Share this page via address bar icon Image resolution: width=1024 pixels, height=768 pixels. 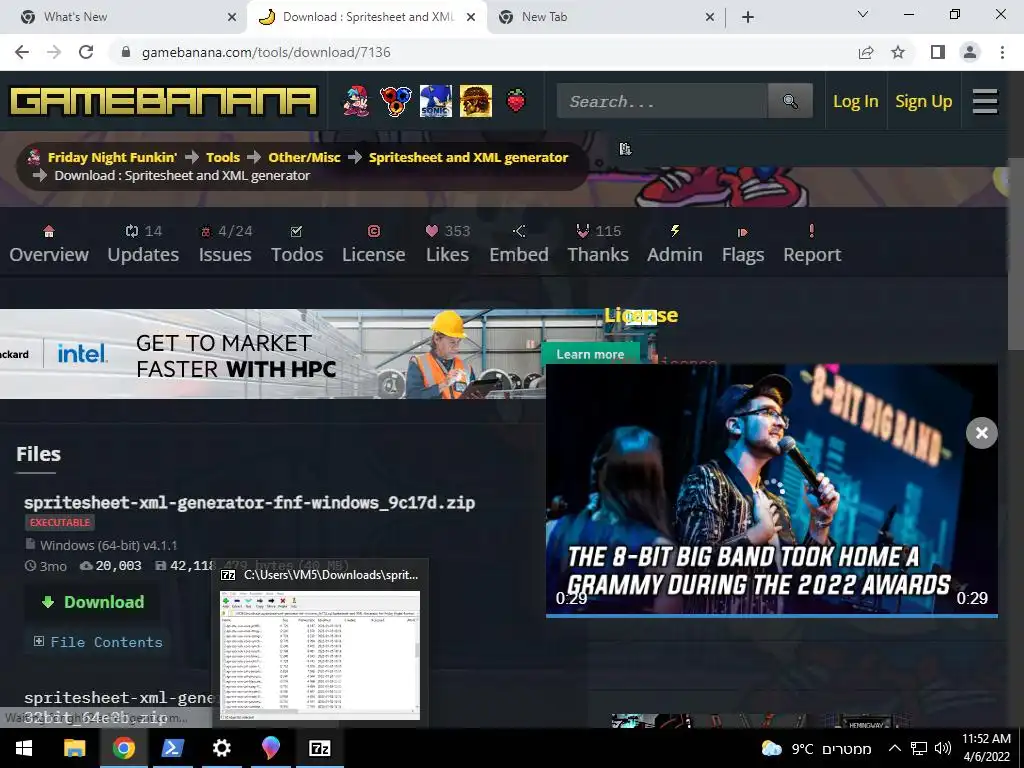tap(866, 52)
